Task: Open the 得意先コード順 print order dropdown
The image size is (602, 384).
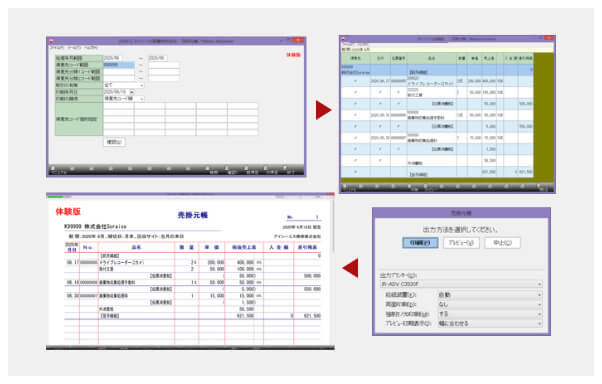Action: pos(124,99)
